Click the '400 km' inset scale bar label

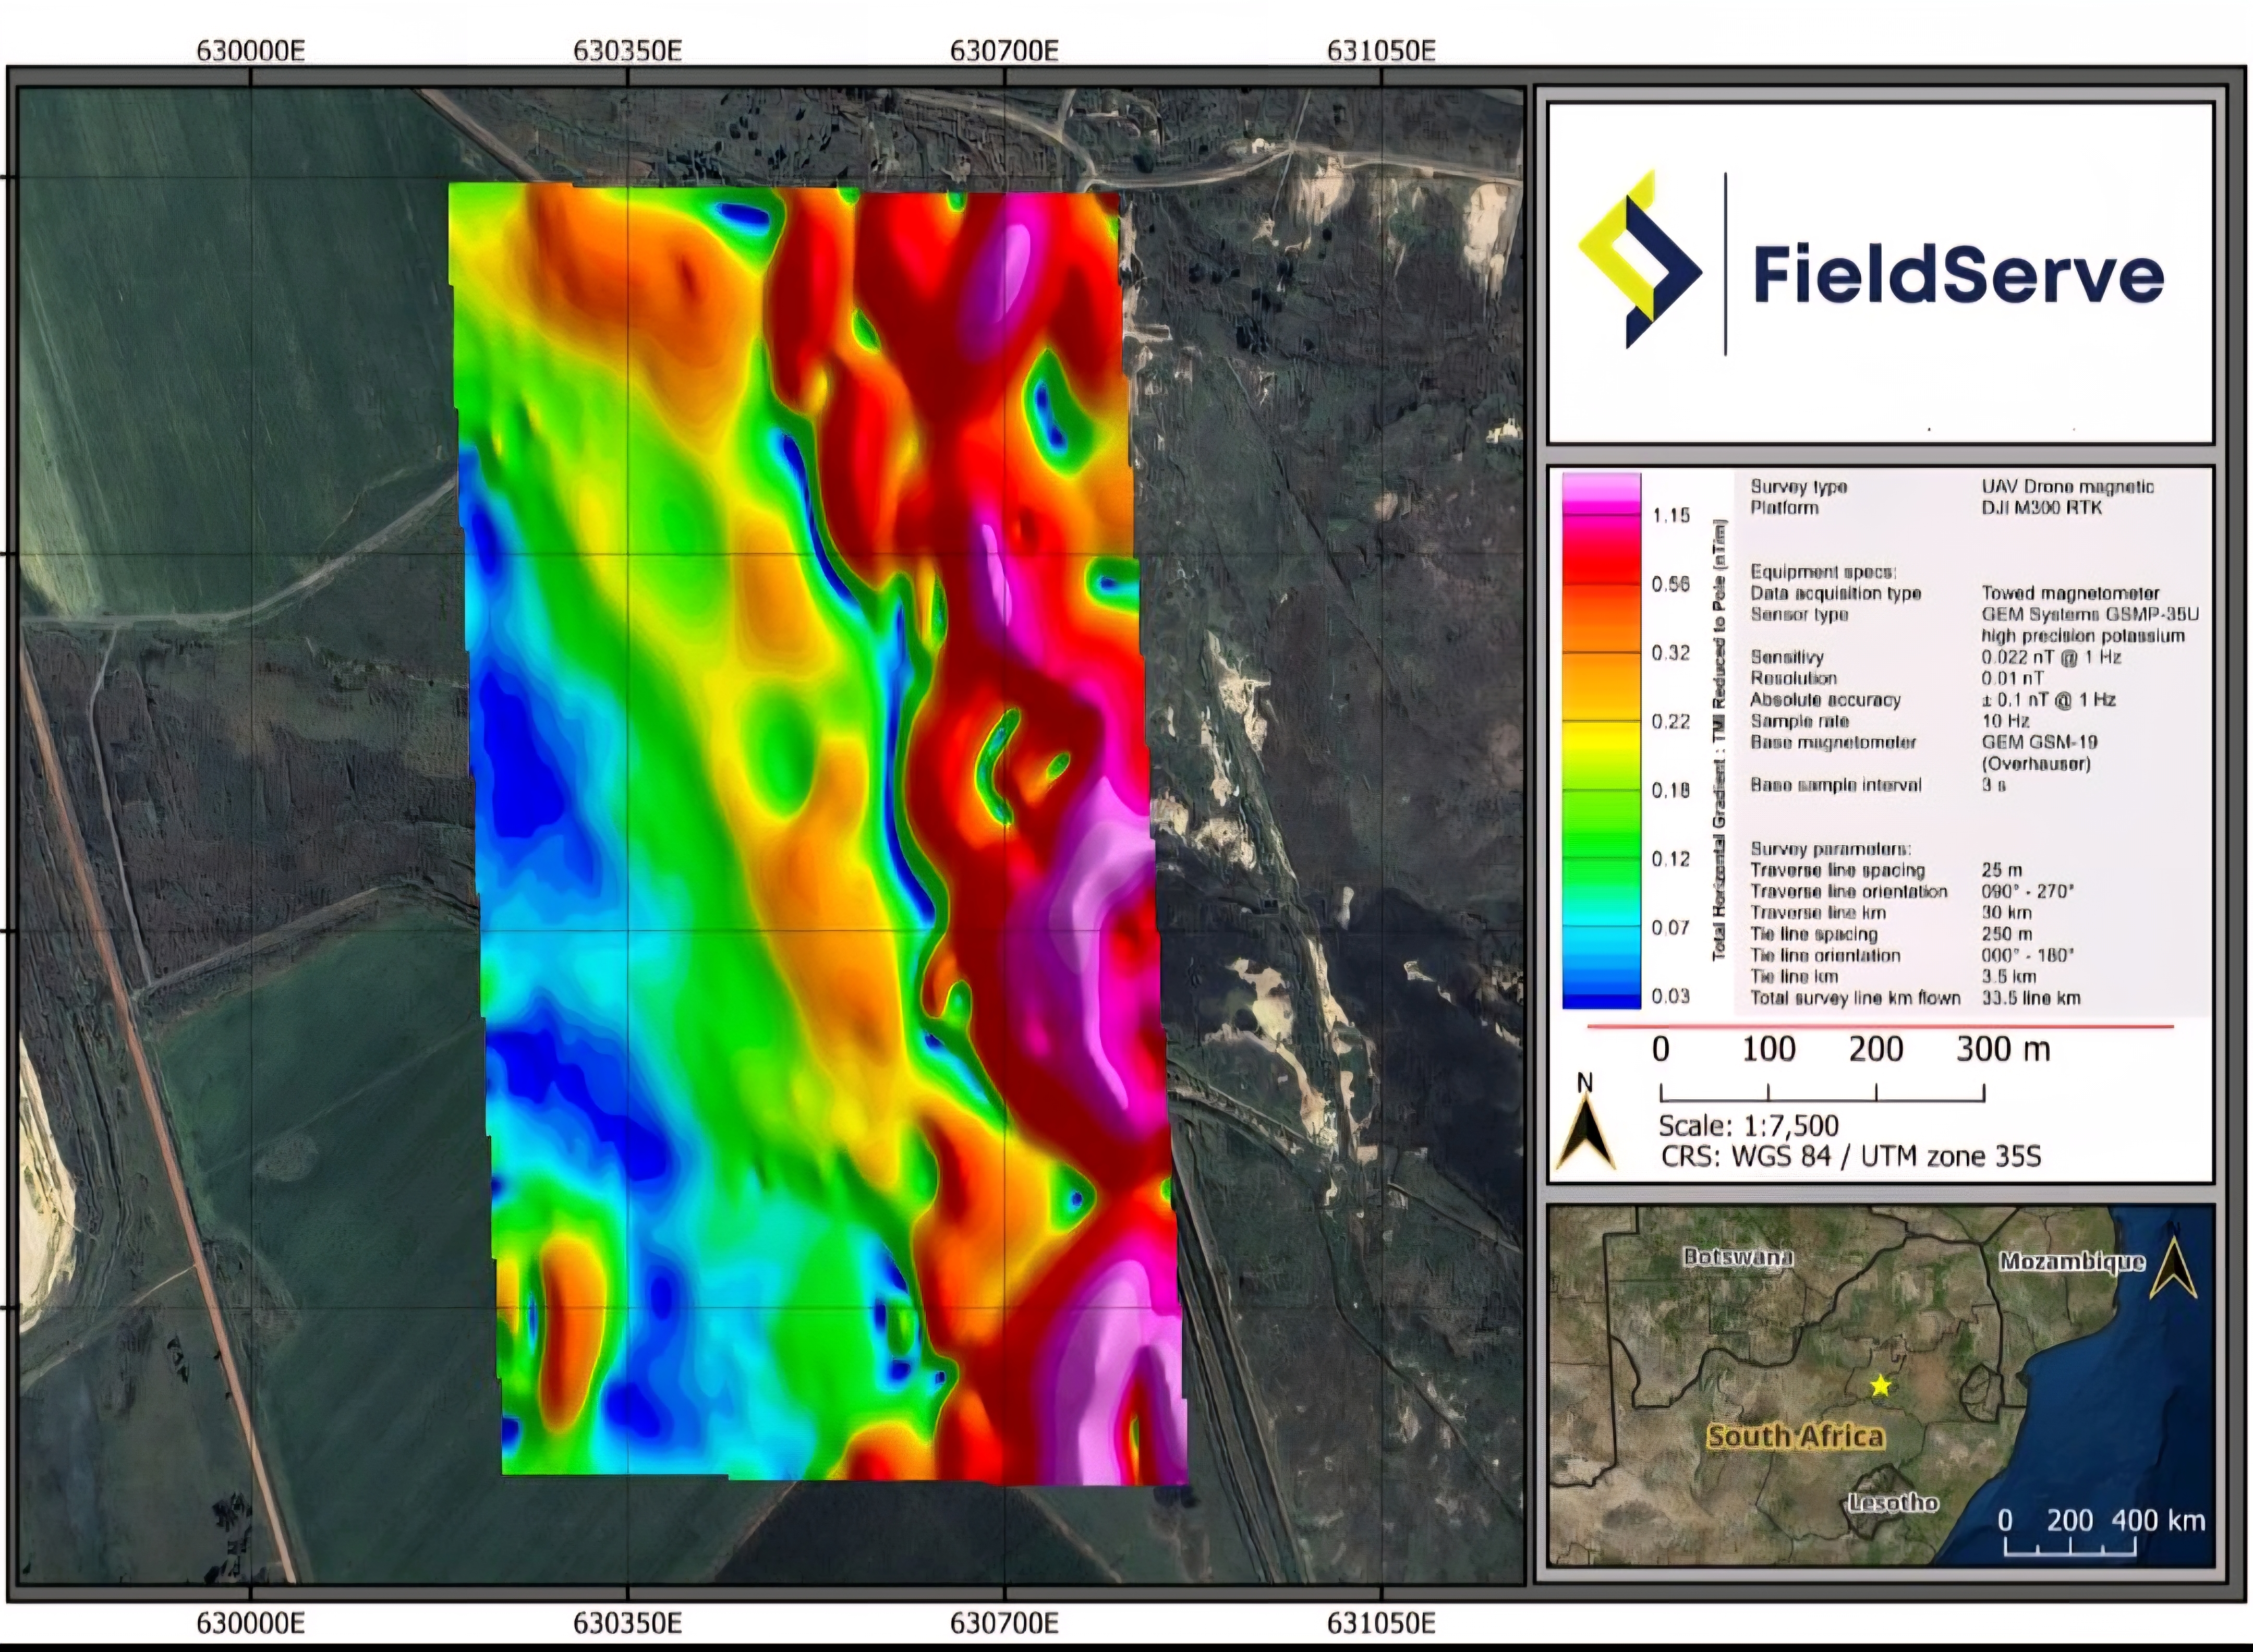pos(2158,1521)
